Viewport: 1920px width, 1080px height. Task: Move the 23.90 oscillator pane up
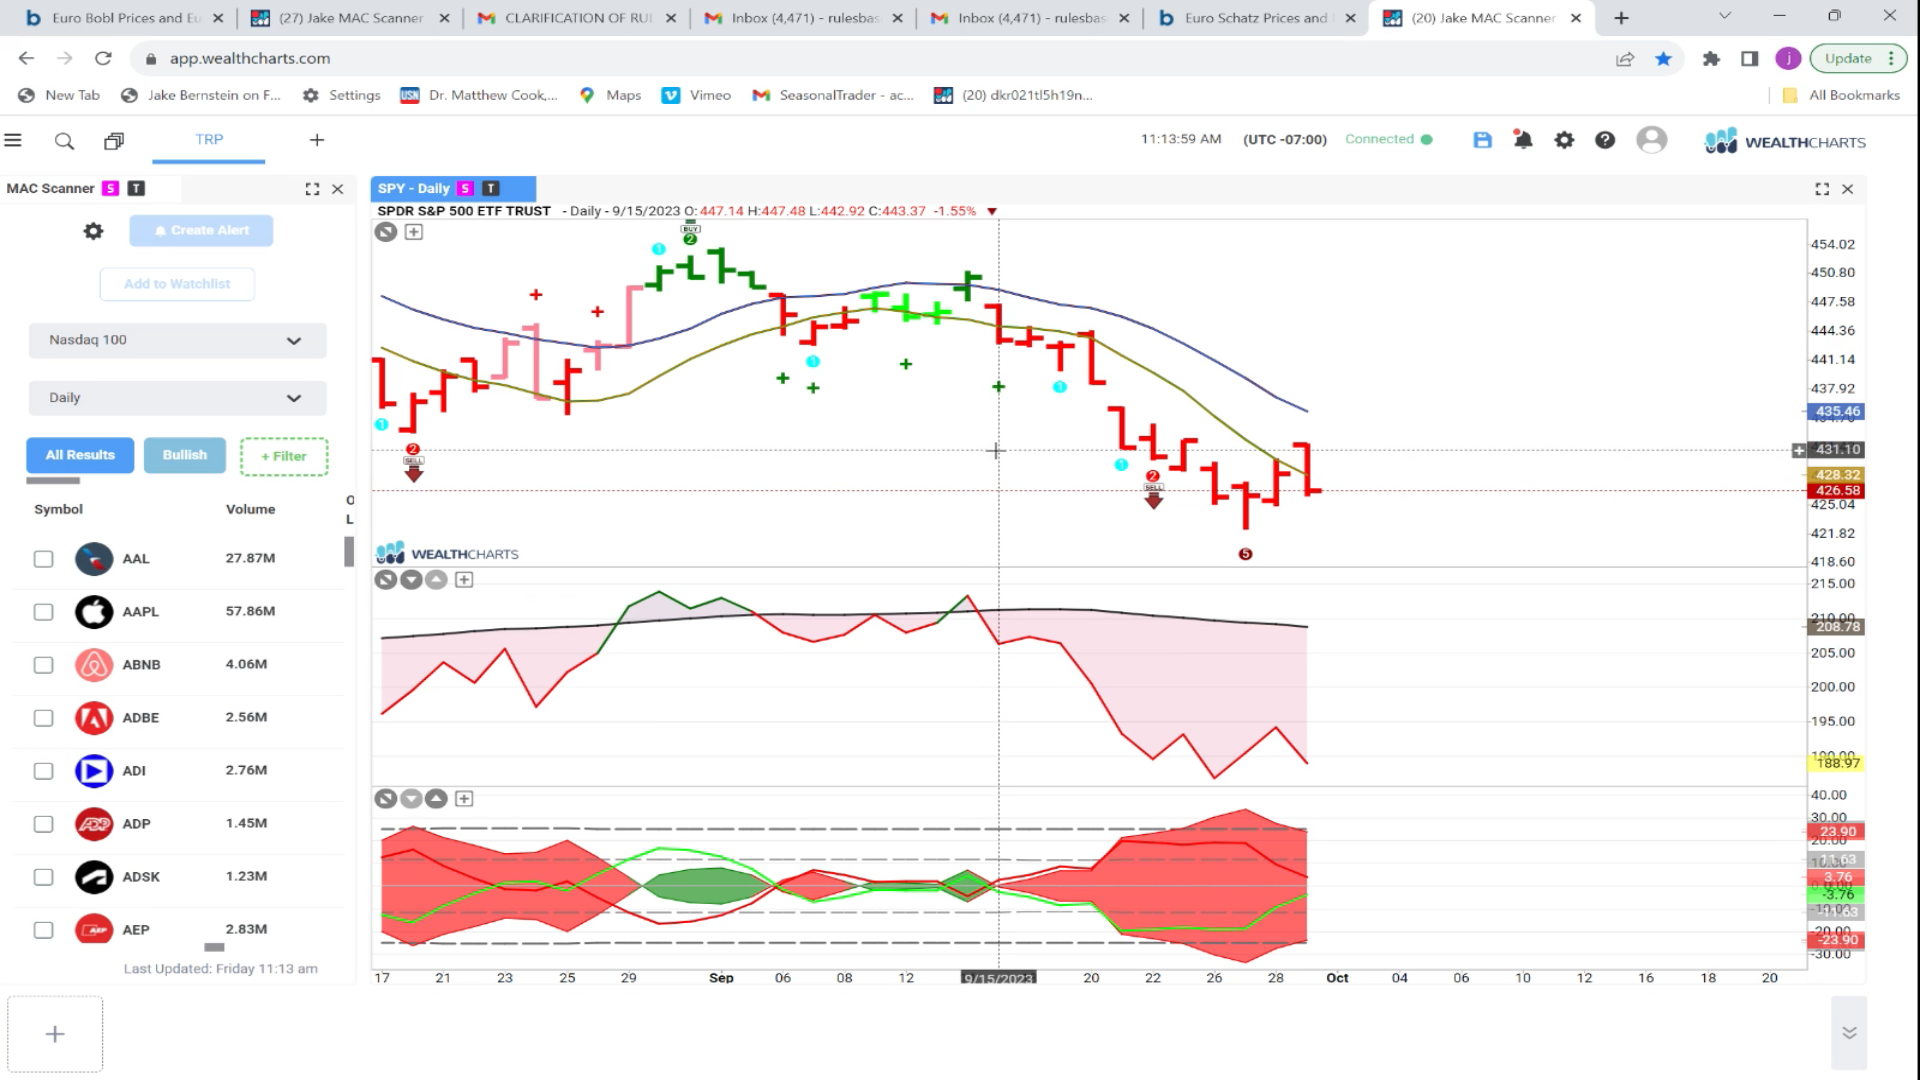tap(436, 799)
